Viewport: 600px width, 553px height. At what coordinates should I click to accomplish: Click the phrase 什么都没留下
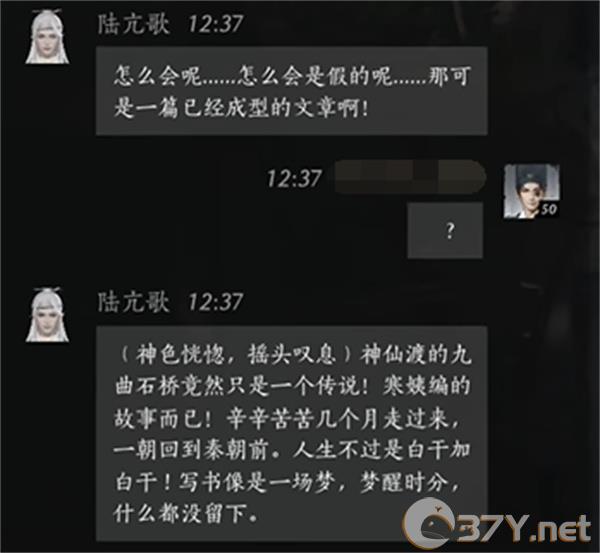coord(180,513)
